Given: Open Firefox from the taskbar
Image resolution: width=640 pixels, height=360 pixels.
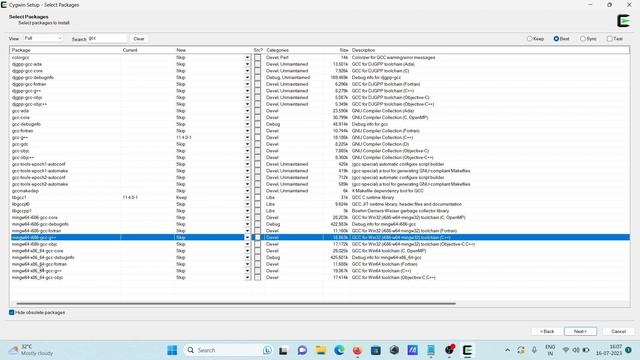Looking at the screenshot, I should coord(358,350).
